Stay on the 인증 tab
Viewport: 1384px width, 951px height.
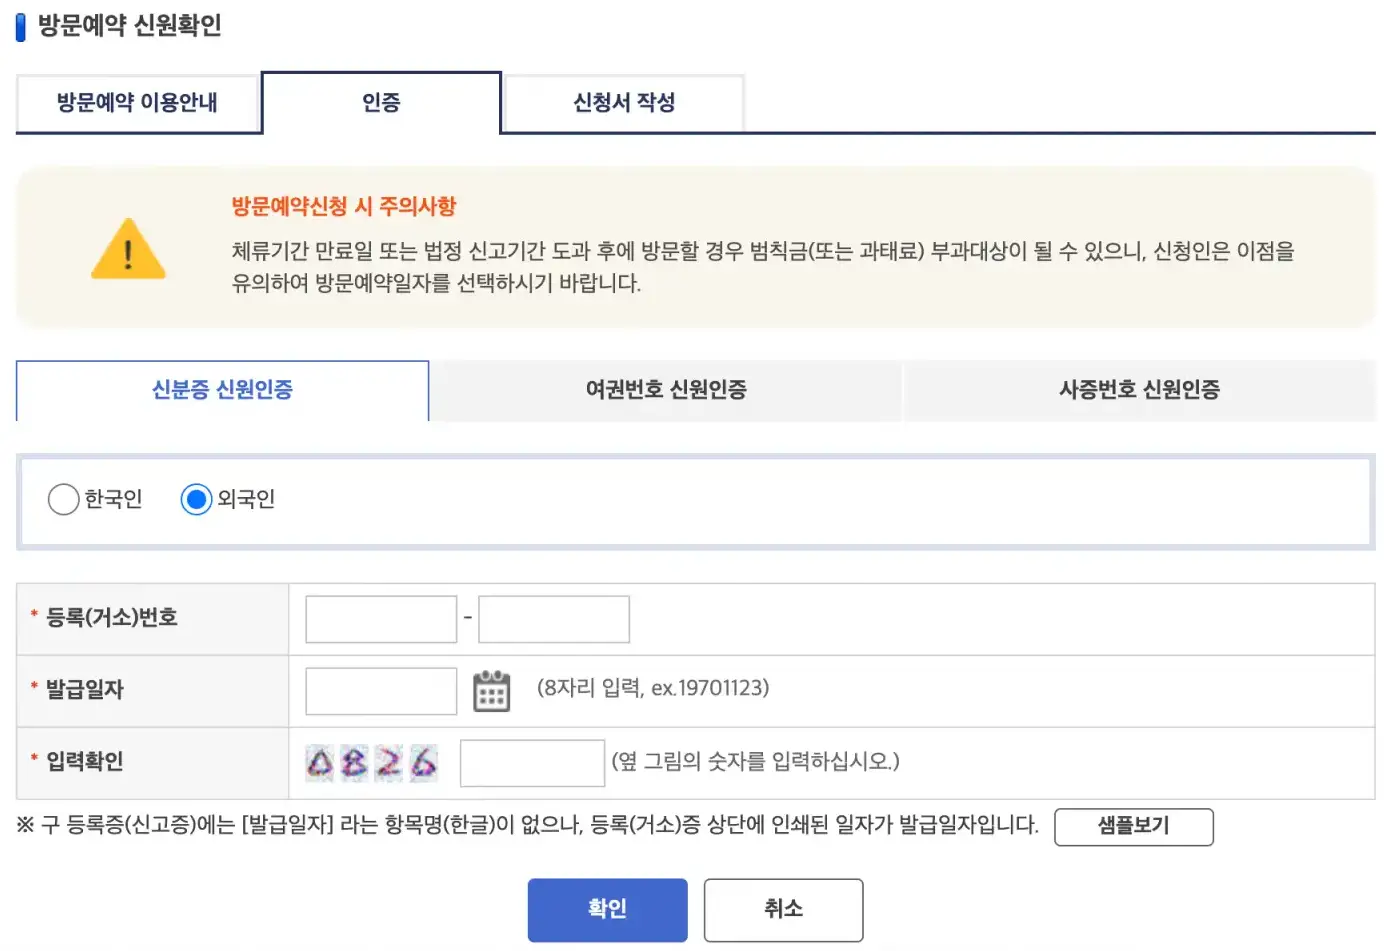pyautogui.click(x=381, y=102)
